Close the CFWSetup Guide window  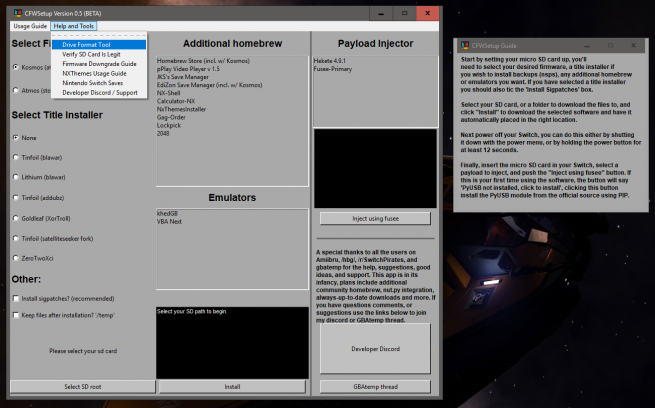[632, 47]
